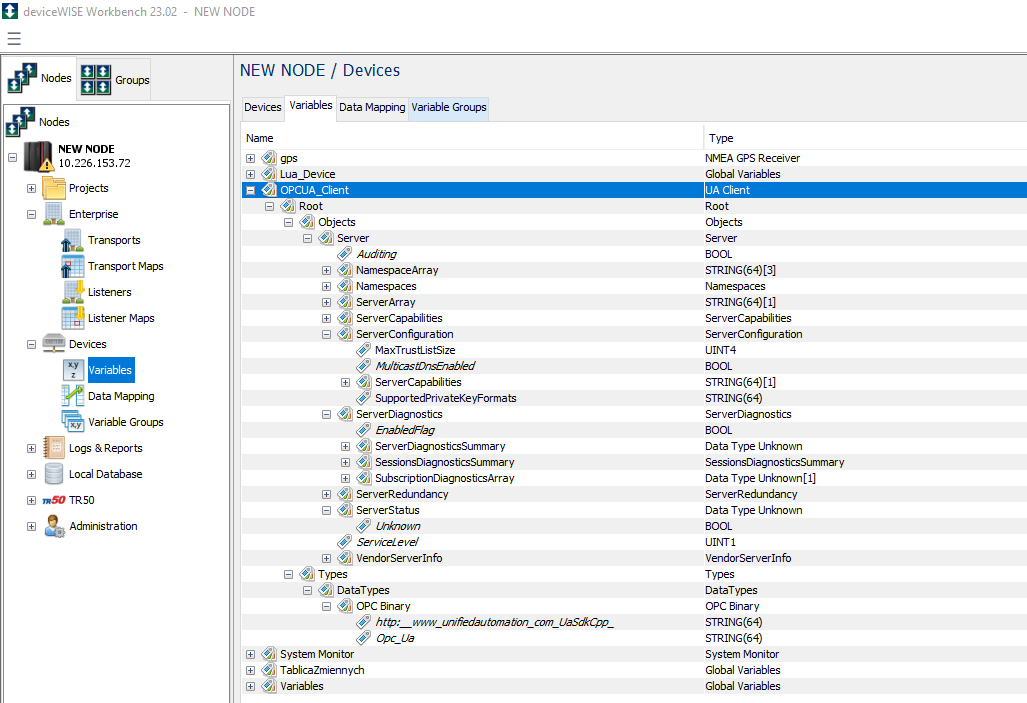This screenshot has width=1027, height=703.
Task: Open Administration in the sidebar
Action: coord(103,525)
